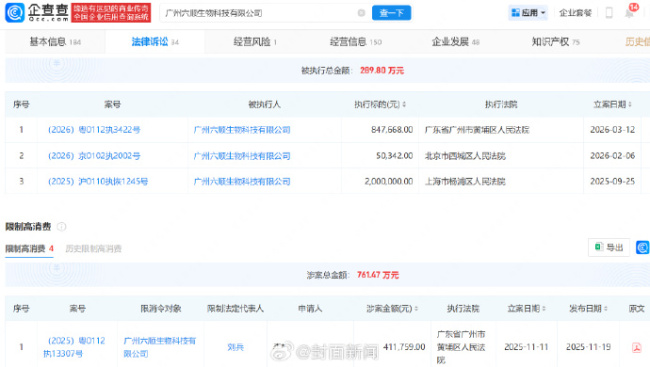The width and height of the screenshot is (650, 367).
Task: Click amount 50,342.00
Action: coord(394,156)
